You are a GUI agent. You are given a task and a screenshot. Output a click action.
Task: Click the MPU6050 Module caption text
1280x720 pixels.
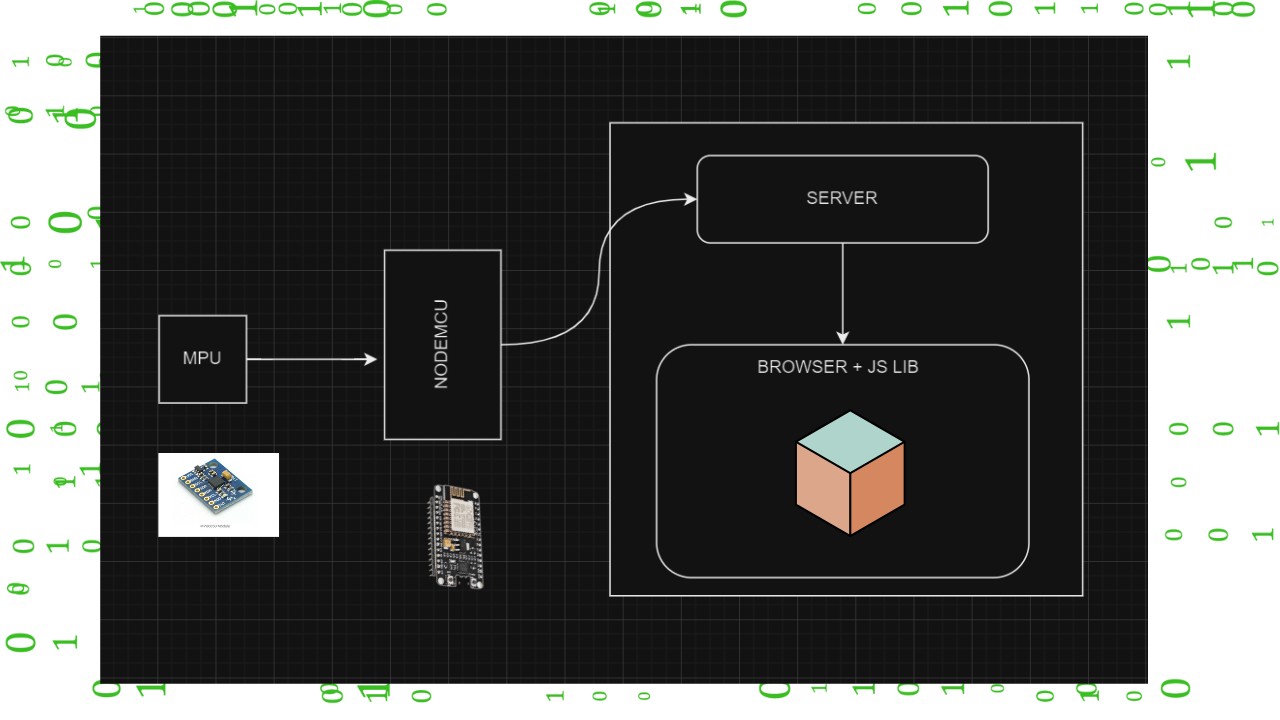(218, 527)
